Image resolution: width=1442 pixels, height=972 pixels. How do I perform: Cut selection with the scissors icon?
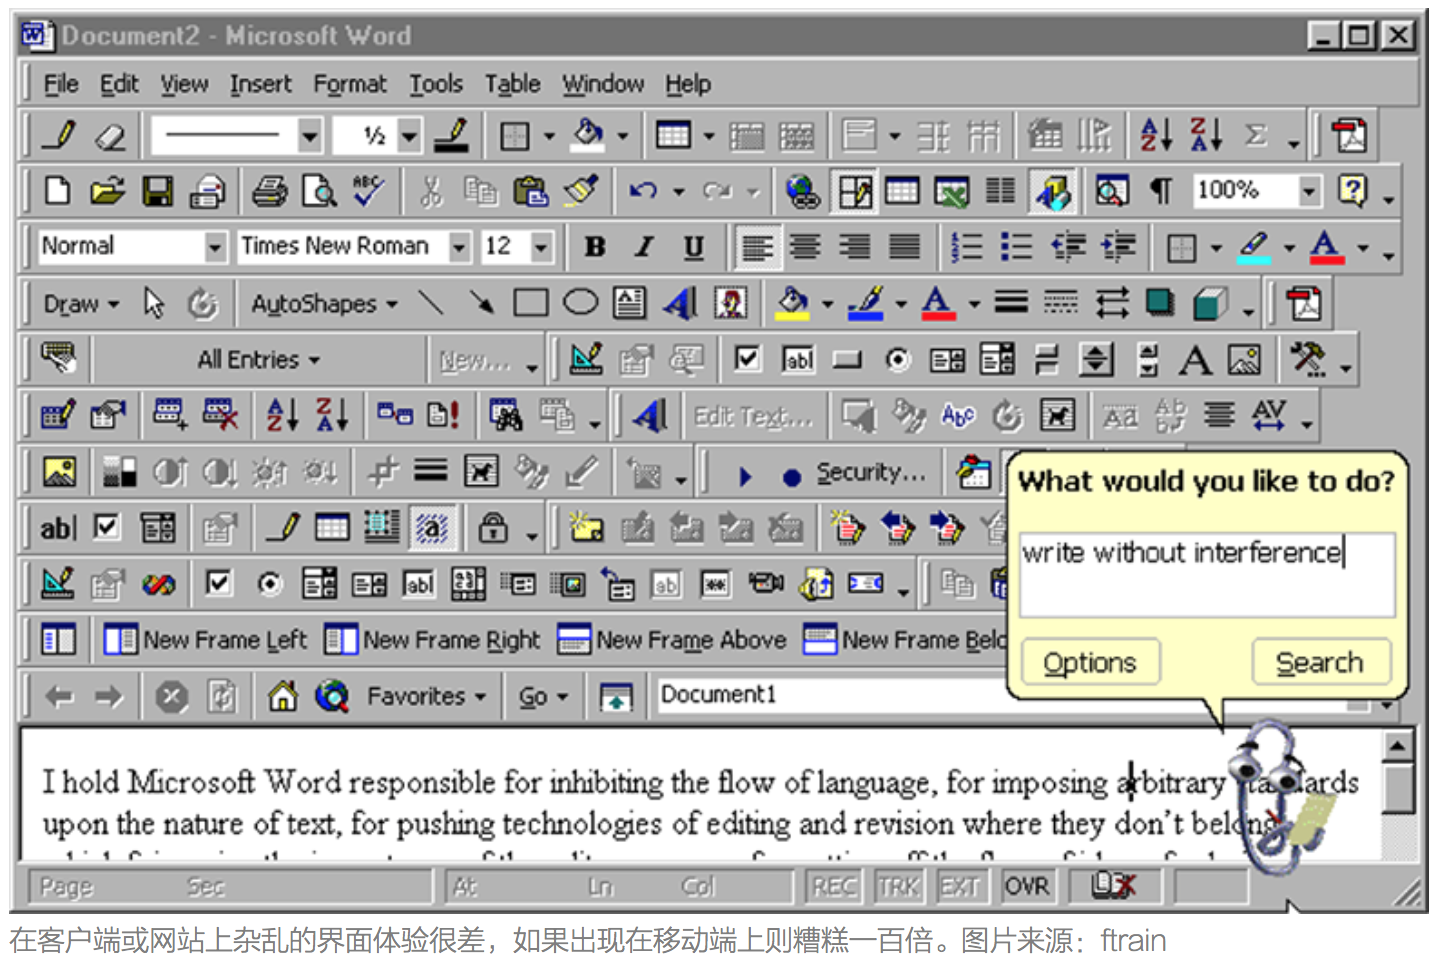[x=431, y=190]
